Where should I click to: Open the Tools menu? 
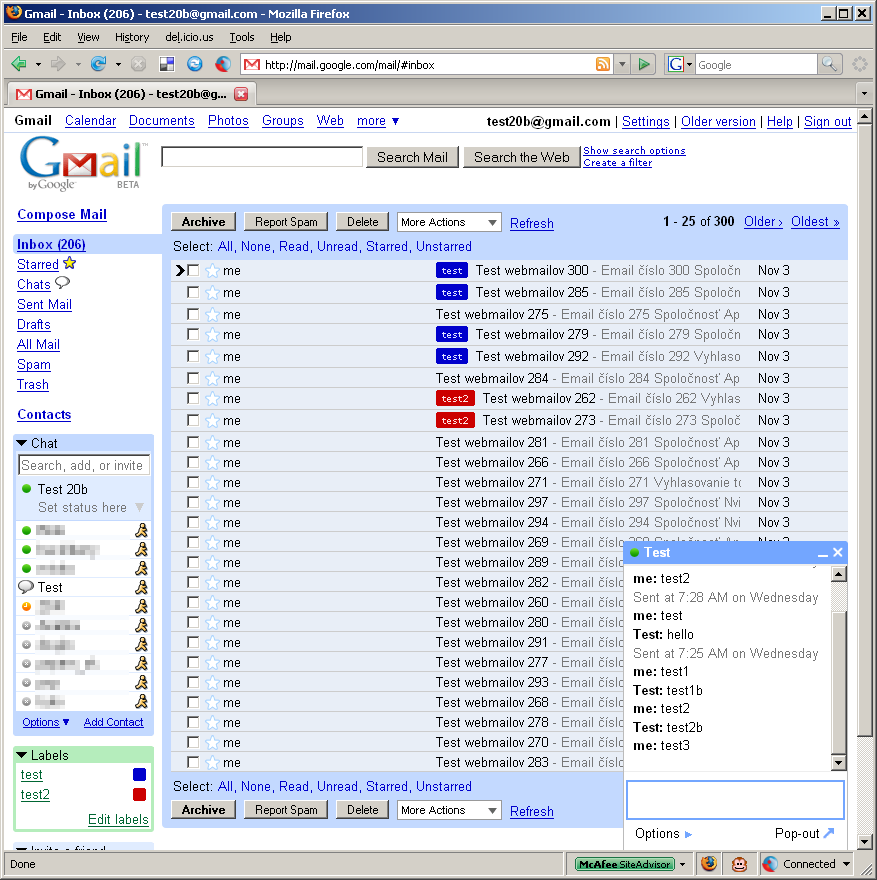pos(242,37)
